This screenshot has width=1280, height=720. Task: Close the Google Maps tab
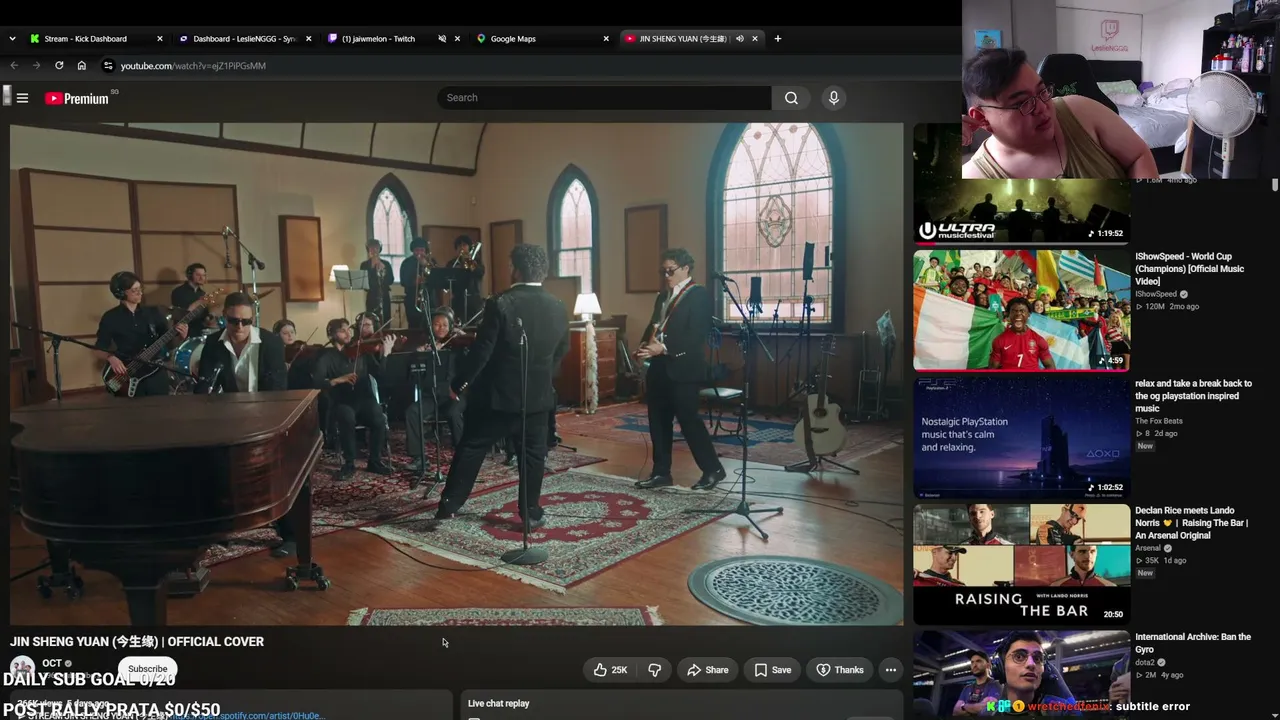coord(606,39)
